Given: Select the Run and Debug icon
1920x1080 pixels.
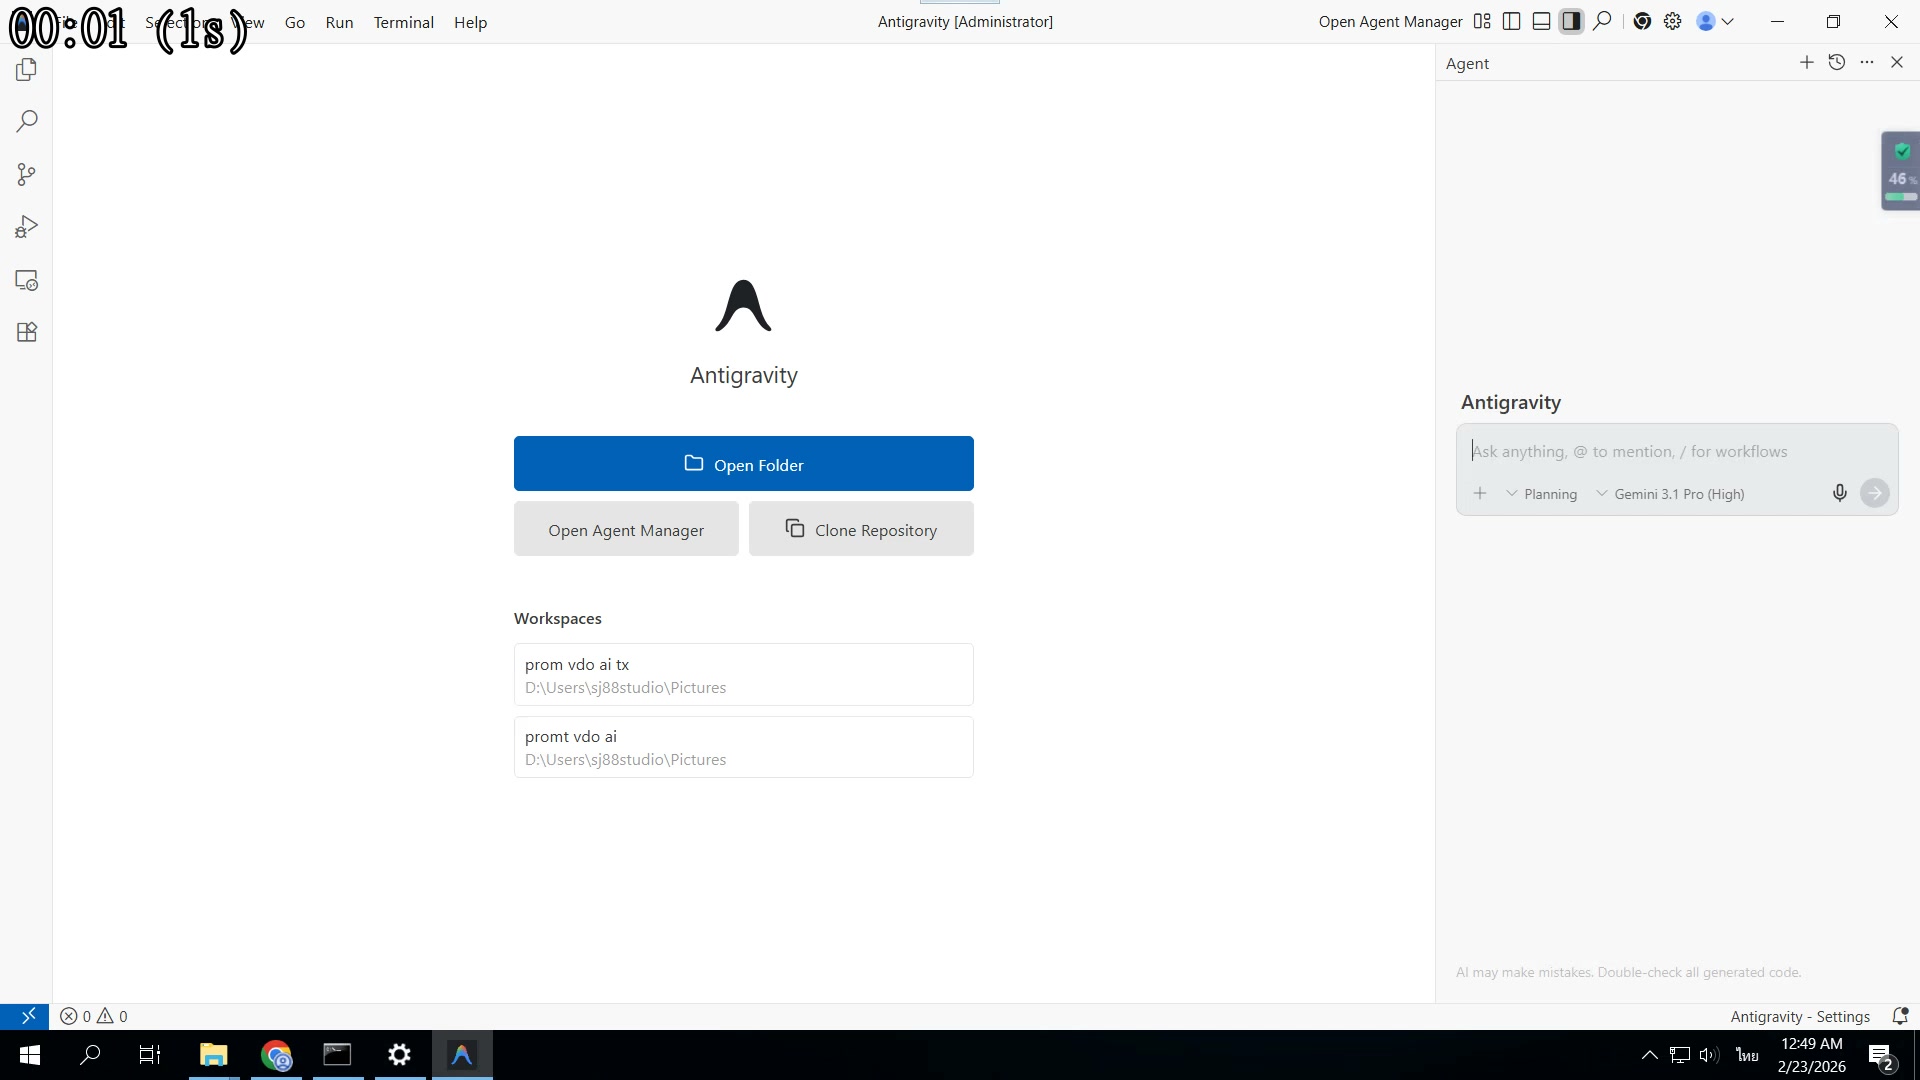Looking at the screenshot, I should pyautogui.click(x=26, y=226).
